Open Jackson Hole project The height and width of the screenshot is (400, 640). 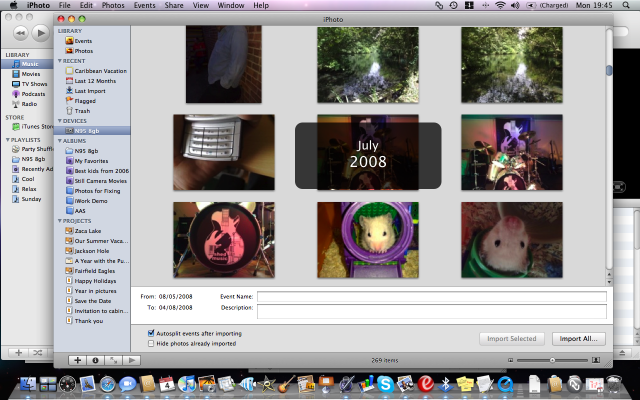click(x=91, y=251)
